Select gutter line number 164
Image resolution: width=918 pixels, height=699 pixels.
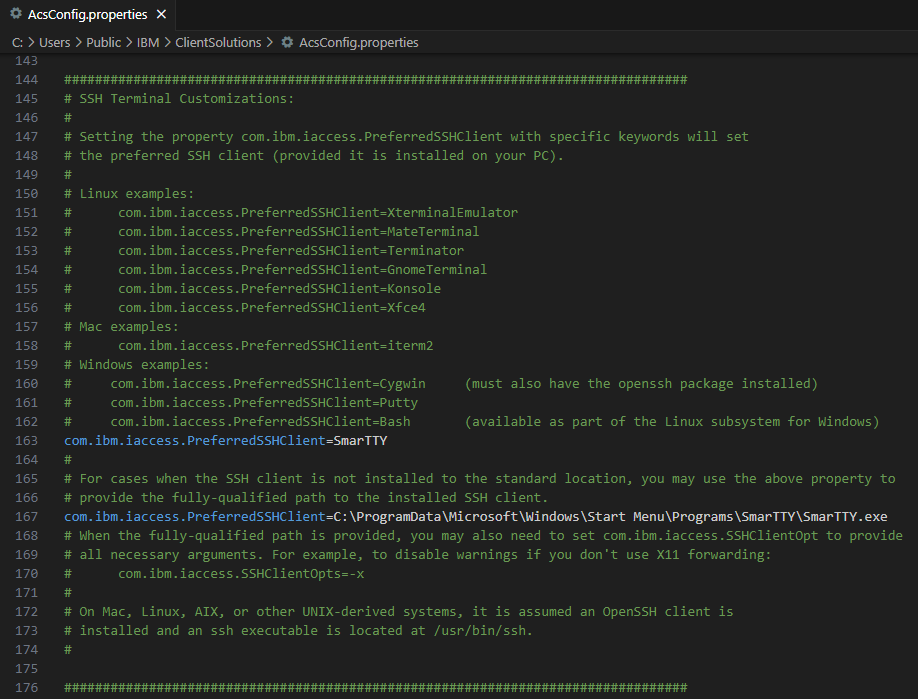(x=26, y=460)
